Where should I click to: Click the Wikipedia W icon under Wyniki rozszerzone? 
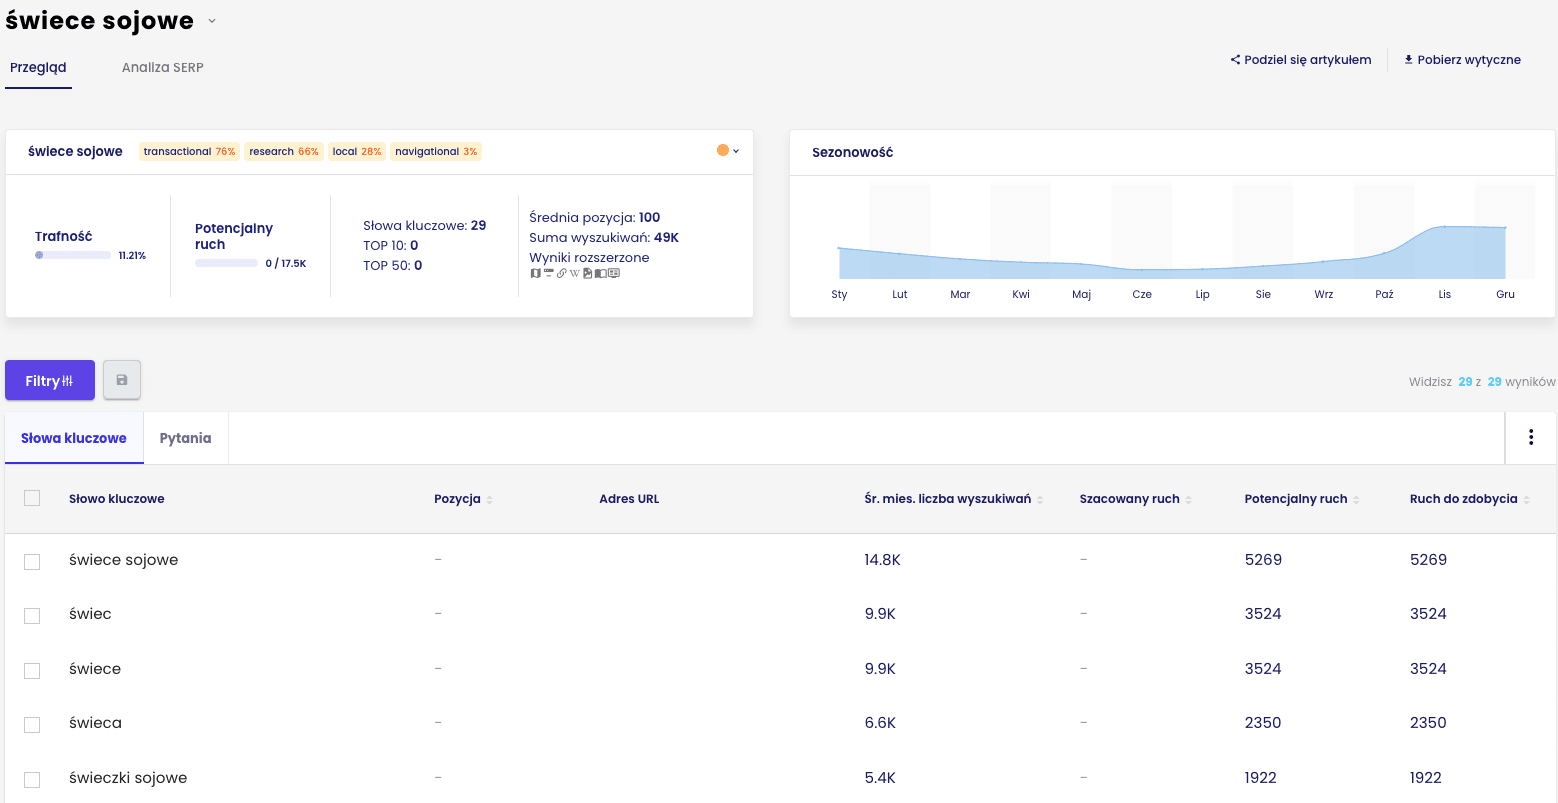tap(575, 273)
